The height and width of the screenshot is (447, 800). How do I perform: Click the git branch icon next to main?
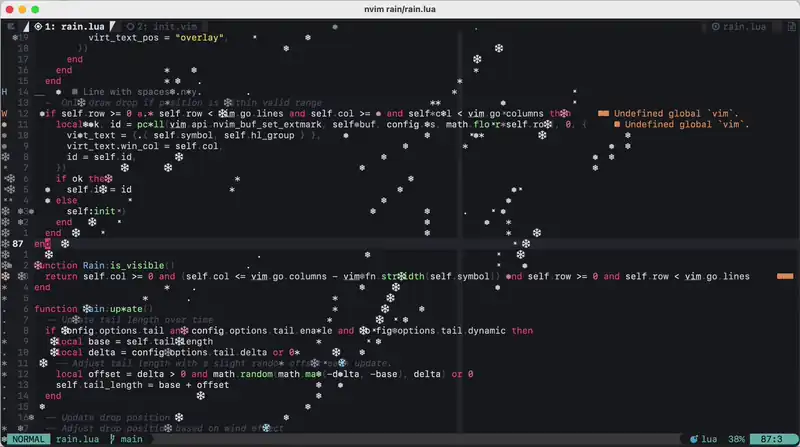[x=112, y=439]
